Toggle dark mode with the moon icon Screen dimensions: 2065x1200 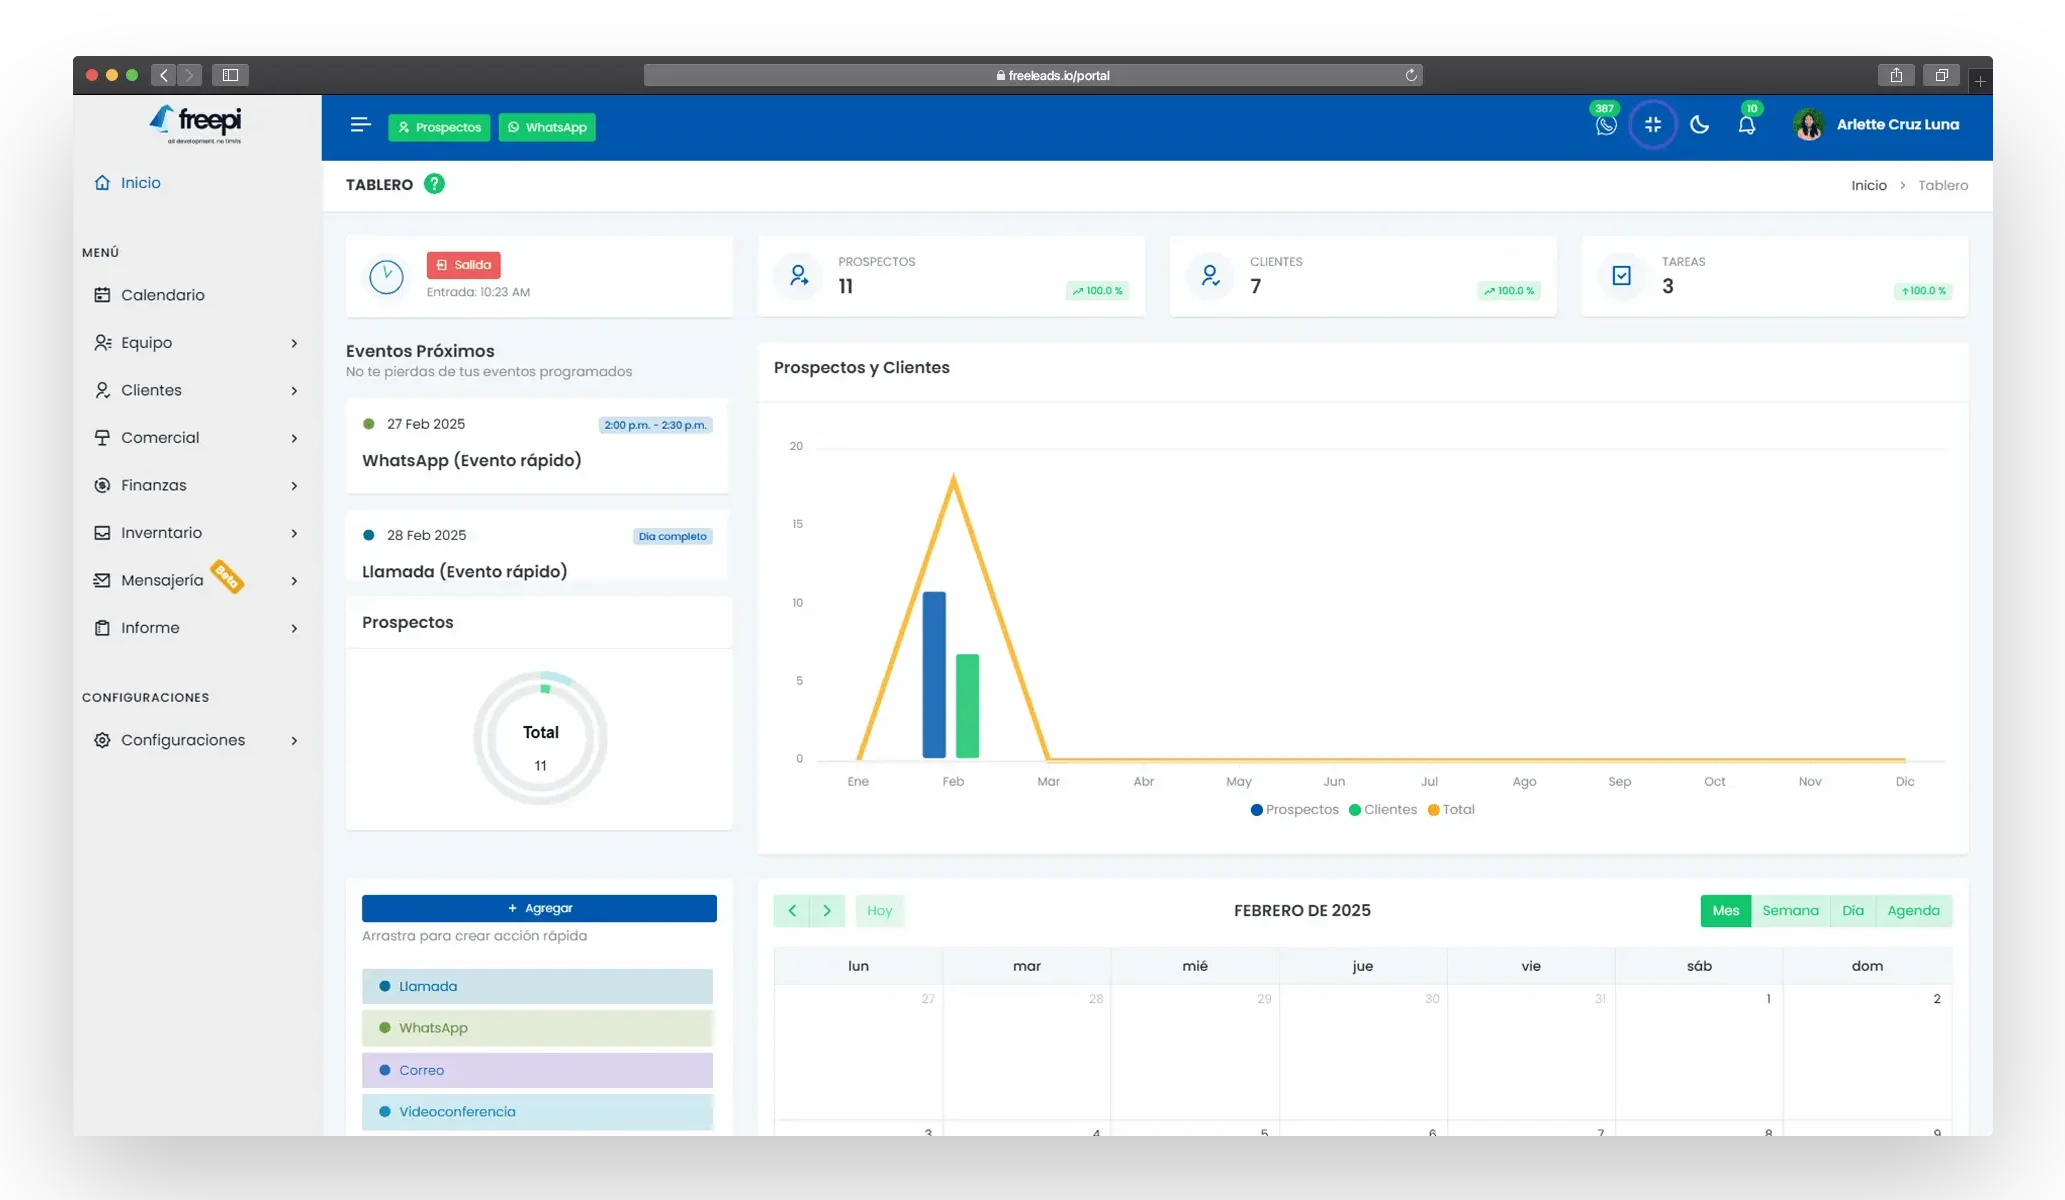[1699, 125]
